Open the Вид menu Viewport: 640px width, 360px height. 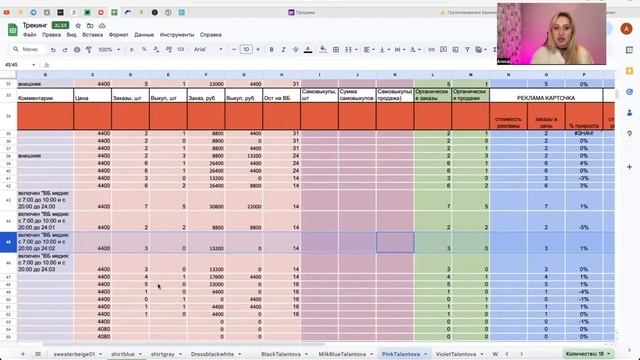coord(71,35)
